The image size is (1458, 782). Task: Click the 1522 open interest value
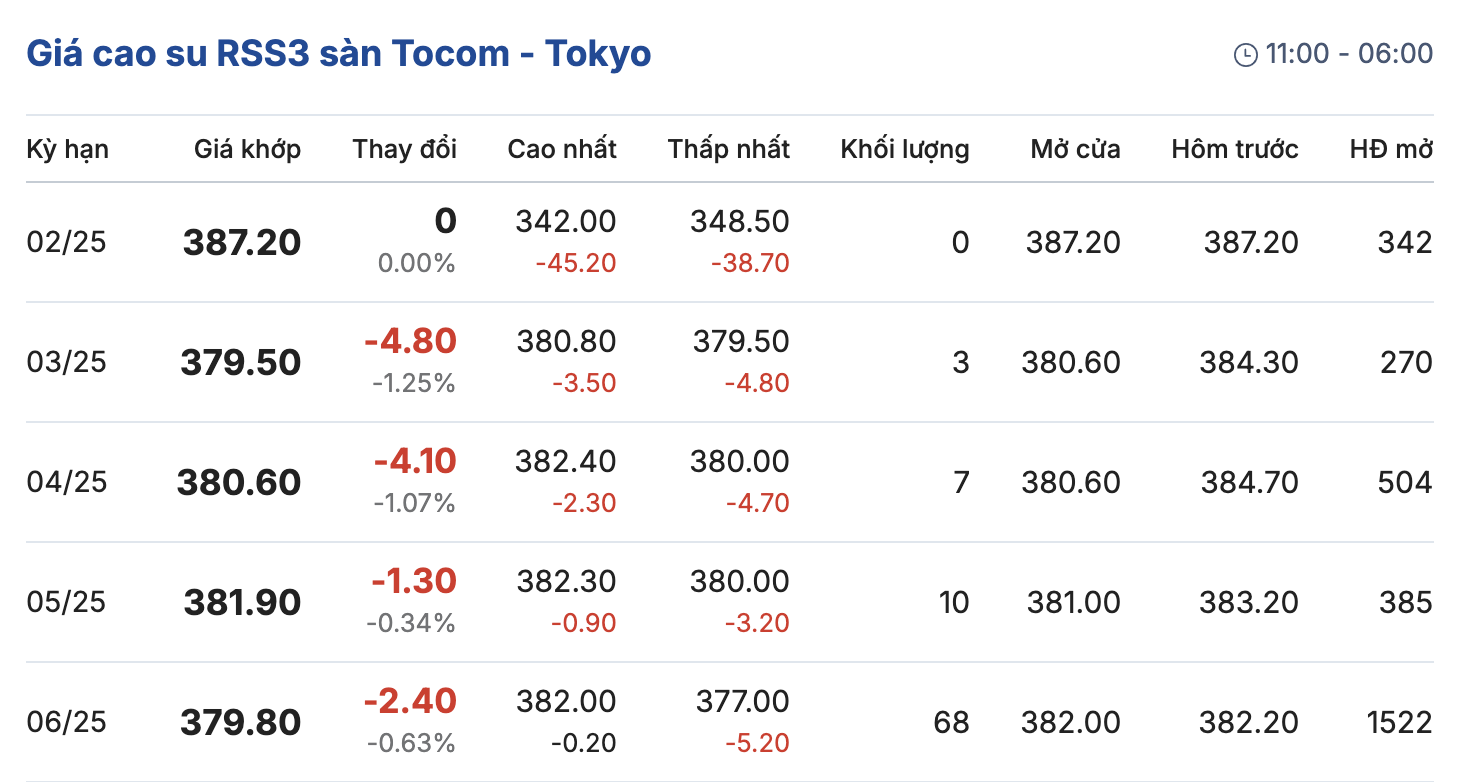1398,722
